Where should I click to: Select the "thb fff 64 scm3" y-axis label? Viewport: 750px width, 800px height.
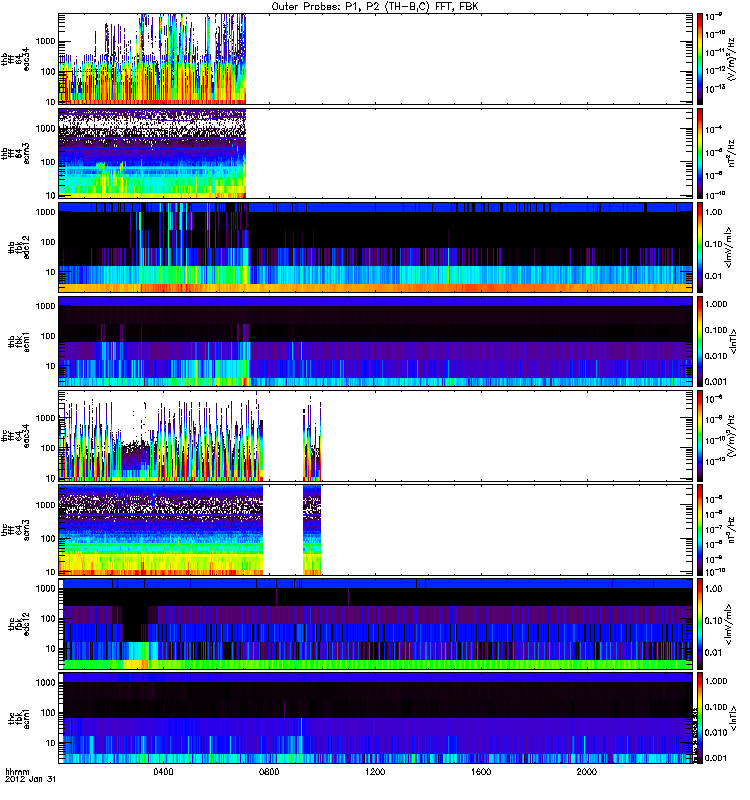16,154
